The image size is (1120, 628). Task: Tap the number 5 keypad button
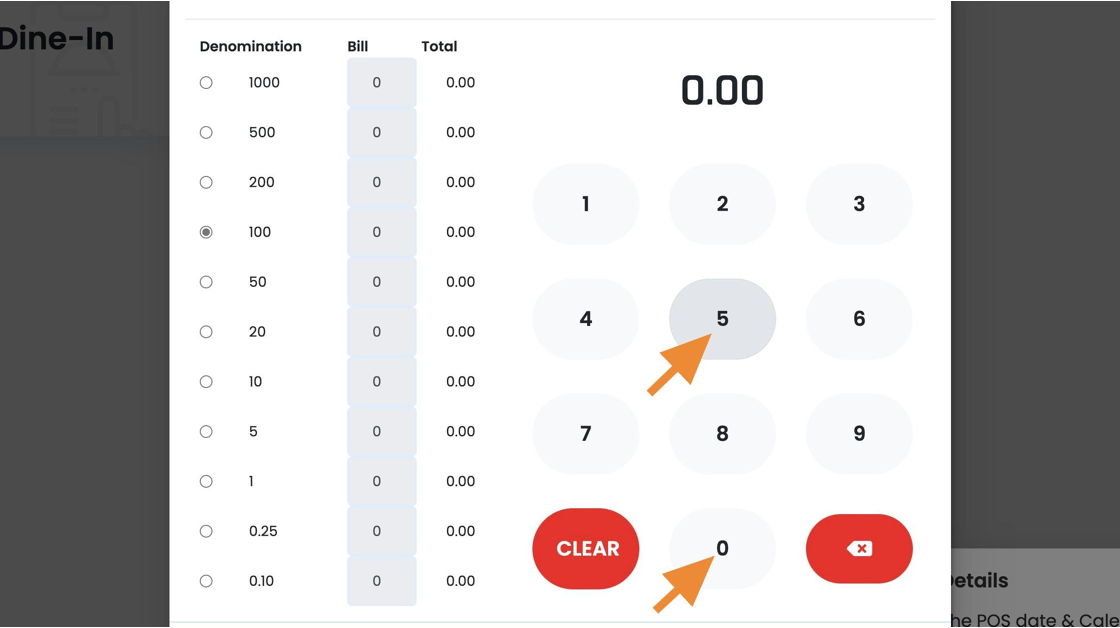[722, 319]
